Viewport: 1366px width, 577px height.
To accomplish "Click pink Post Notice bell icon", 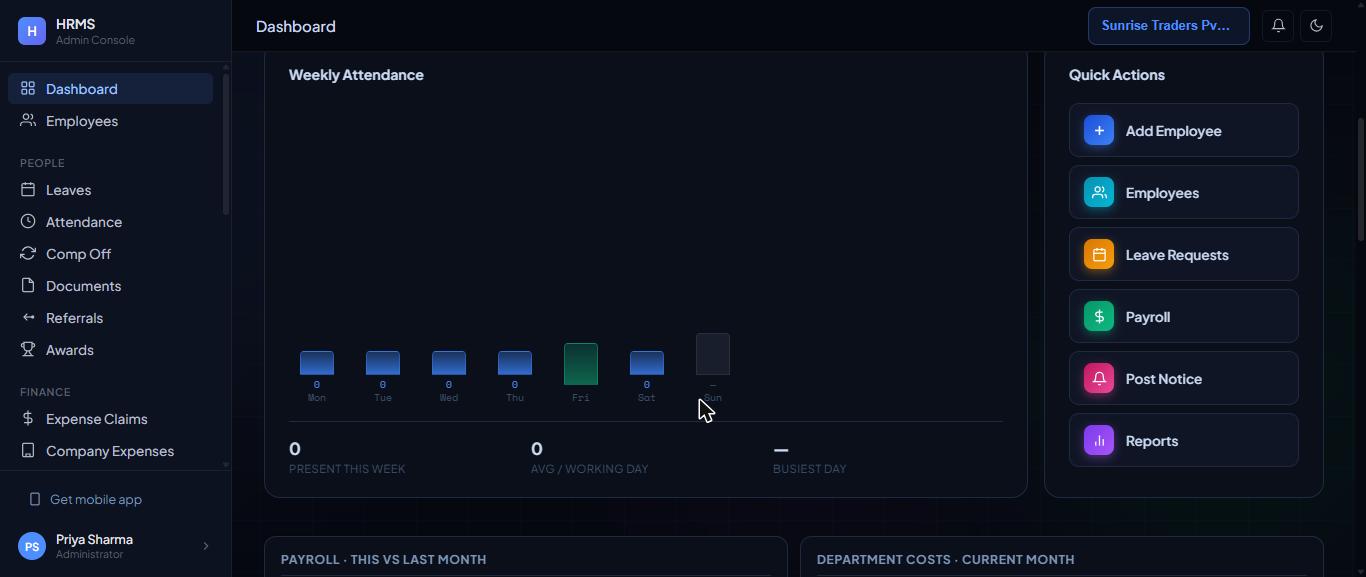I will pos(1099,378).
